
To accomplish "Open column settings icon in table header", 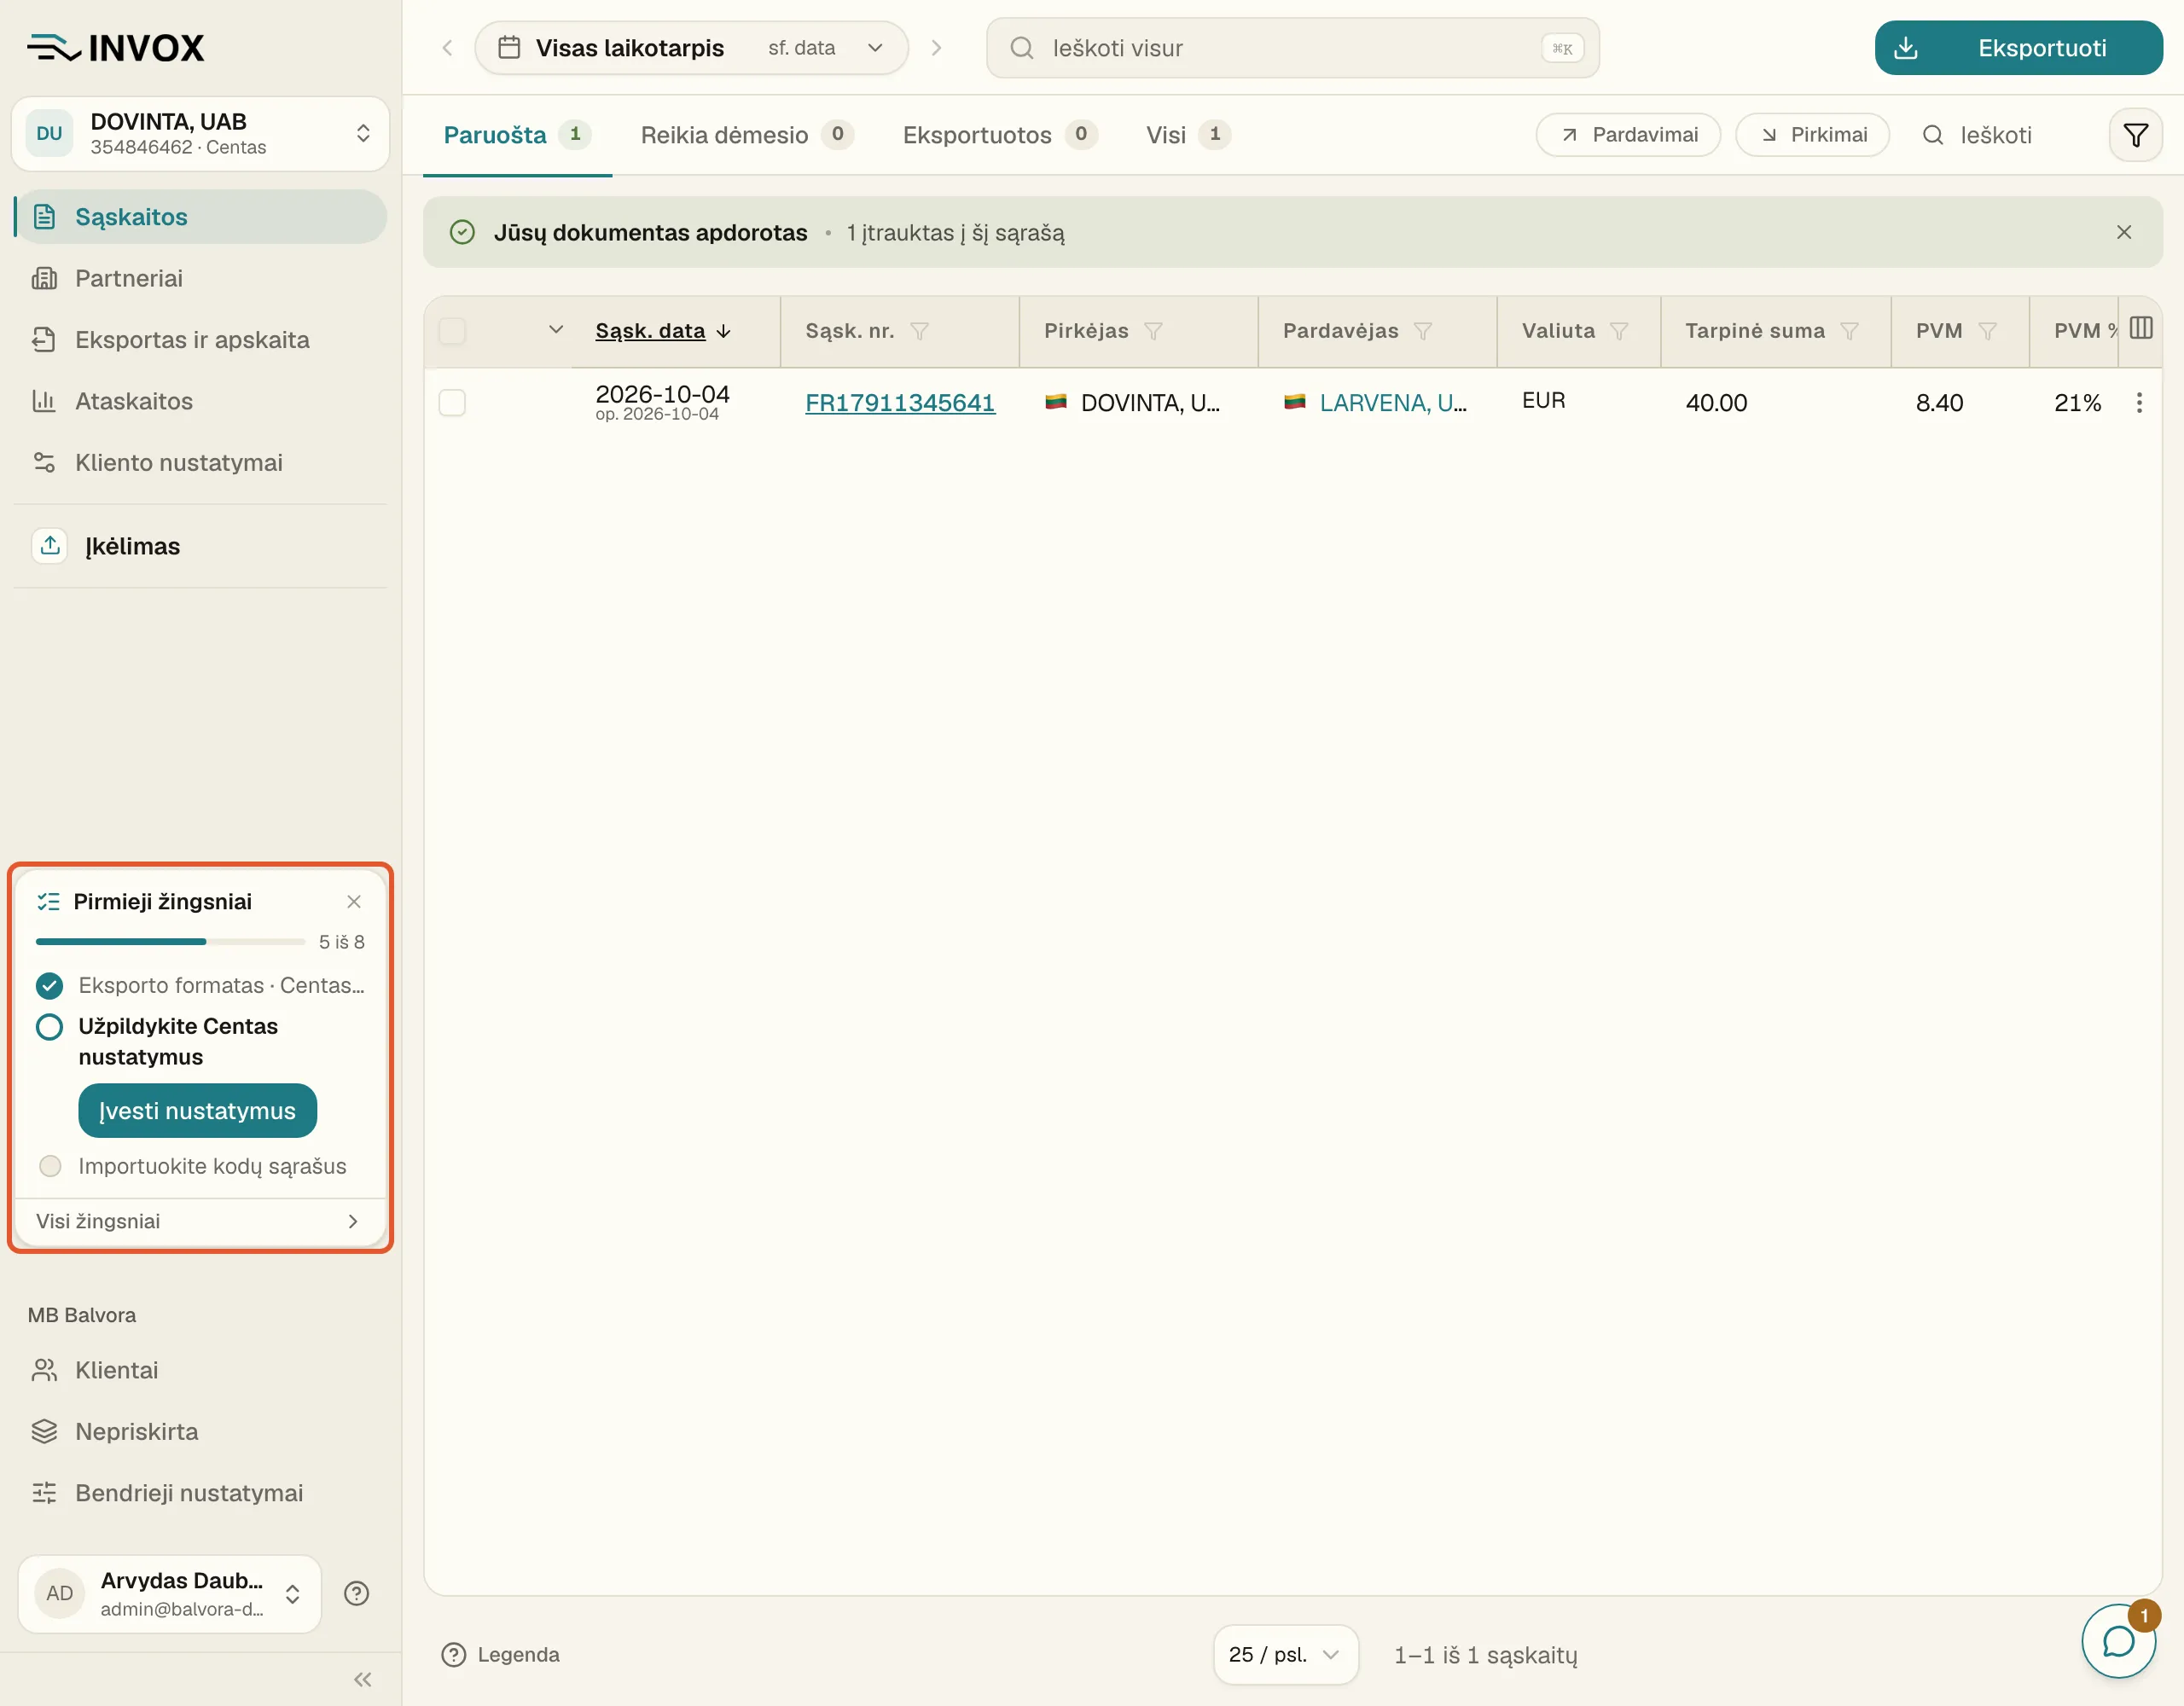I will click(2141, 328).
